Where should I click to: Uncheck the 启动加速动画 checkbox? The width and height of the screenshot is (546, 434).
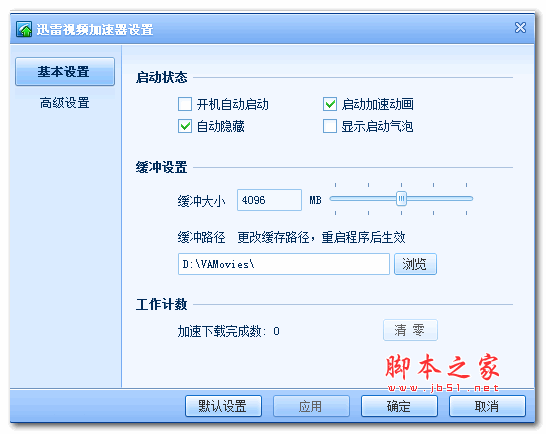coord(330,104)
